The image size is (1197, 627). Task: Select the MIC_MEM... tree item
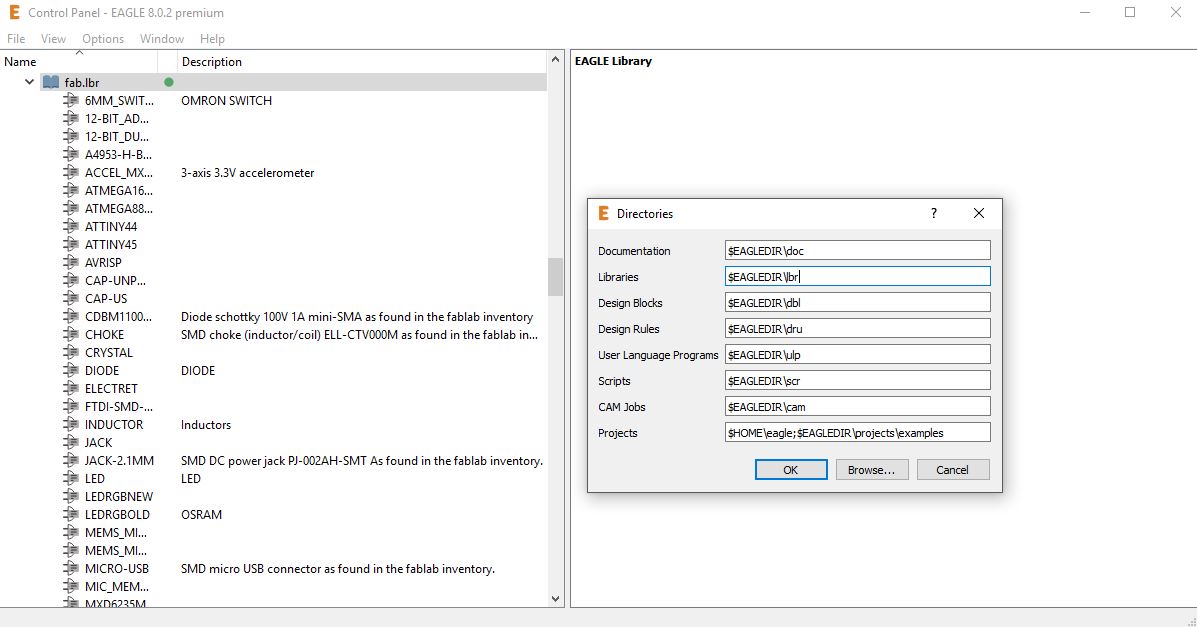coord(117,587)
